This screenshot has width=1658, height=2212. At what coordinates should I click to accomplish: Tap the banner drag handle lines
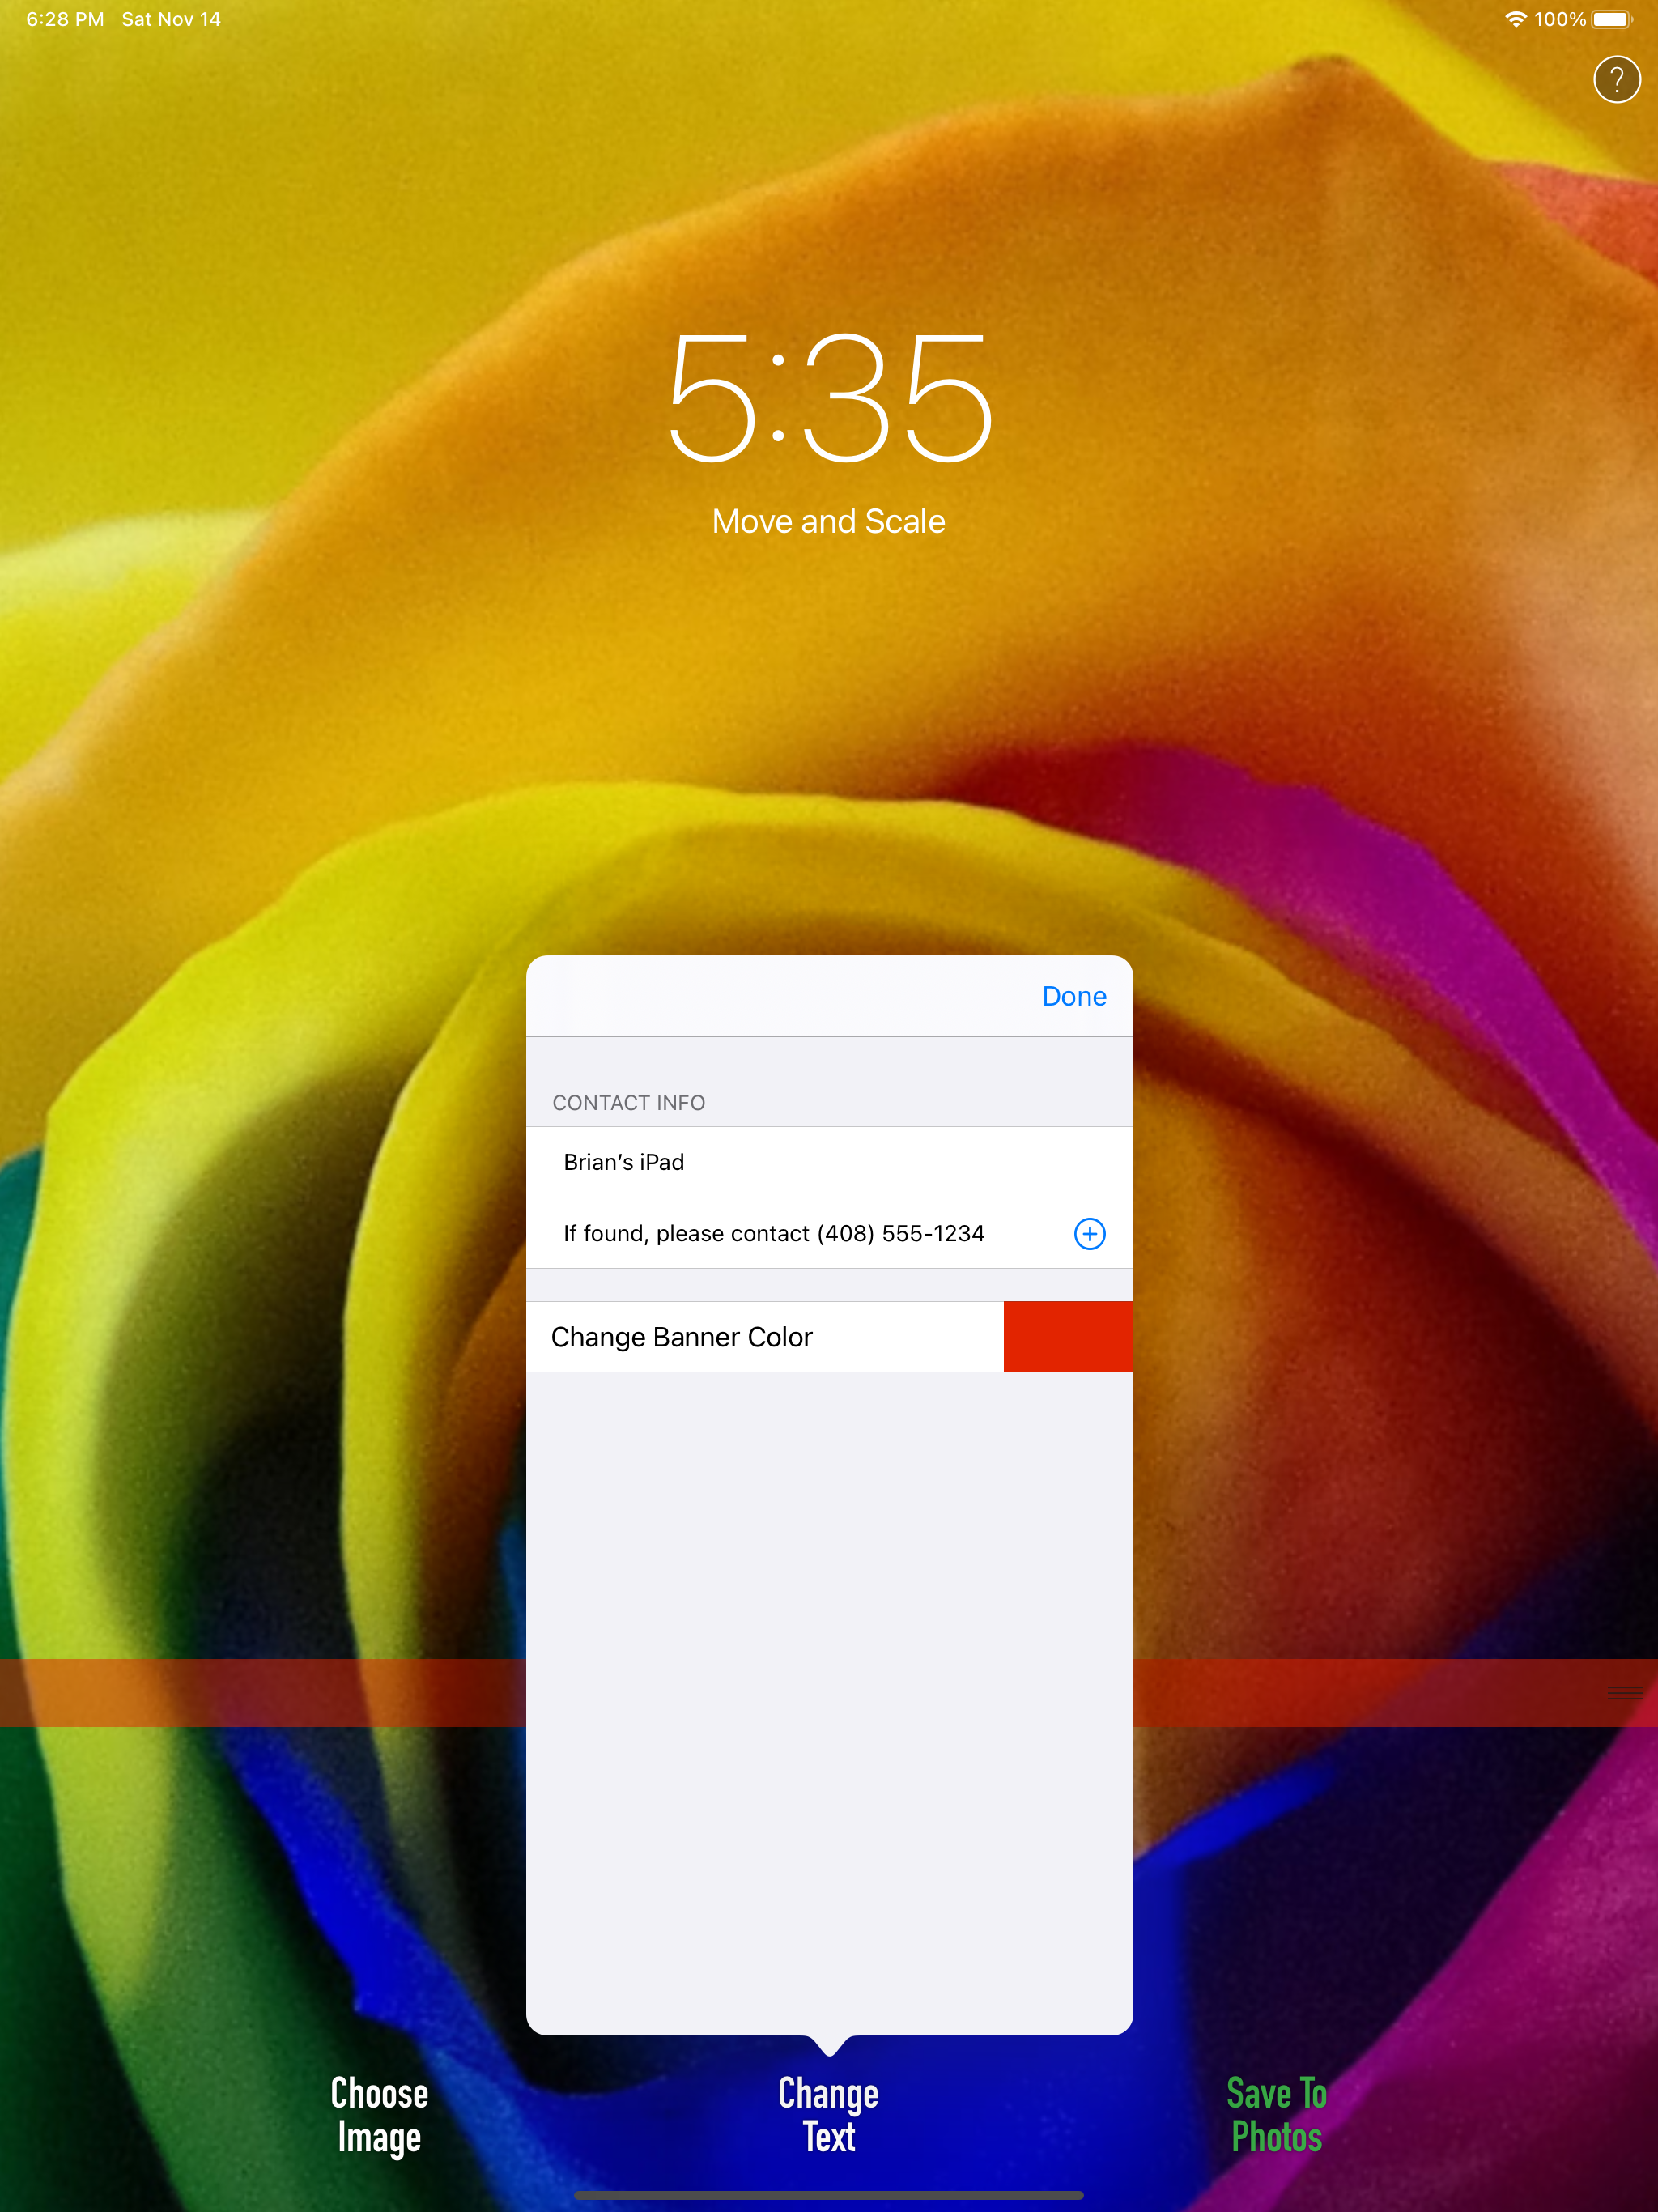(x=1625, y=1693)
